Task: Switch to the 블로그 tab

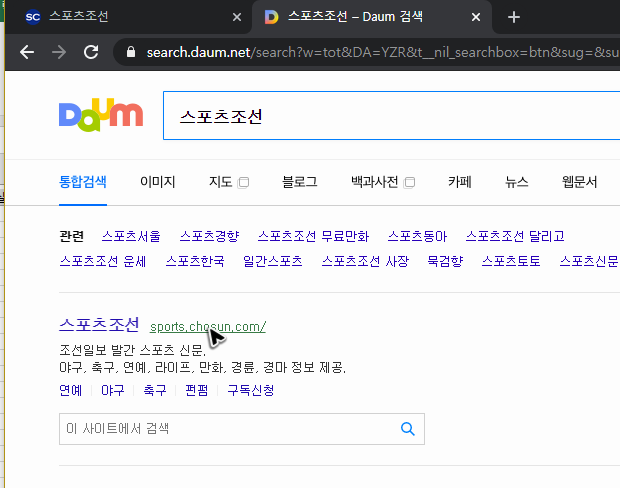Action: click(299, 182)
